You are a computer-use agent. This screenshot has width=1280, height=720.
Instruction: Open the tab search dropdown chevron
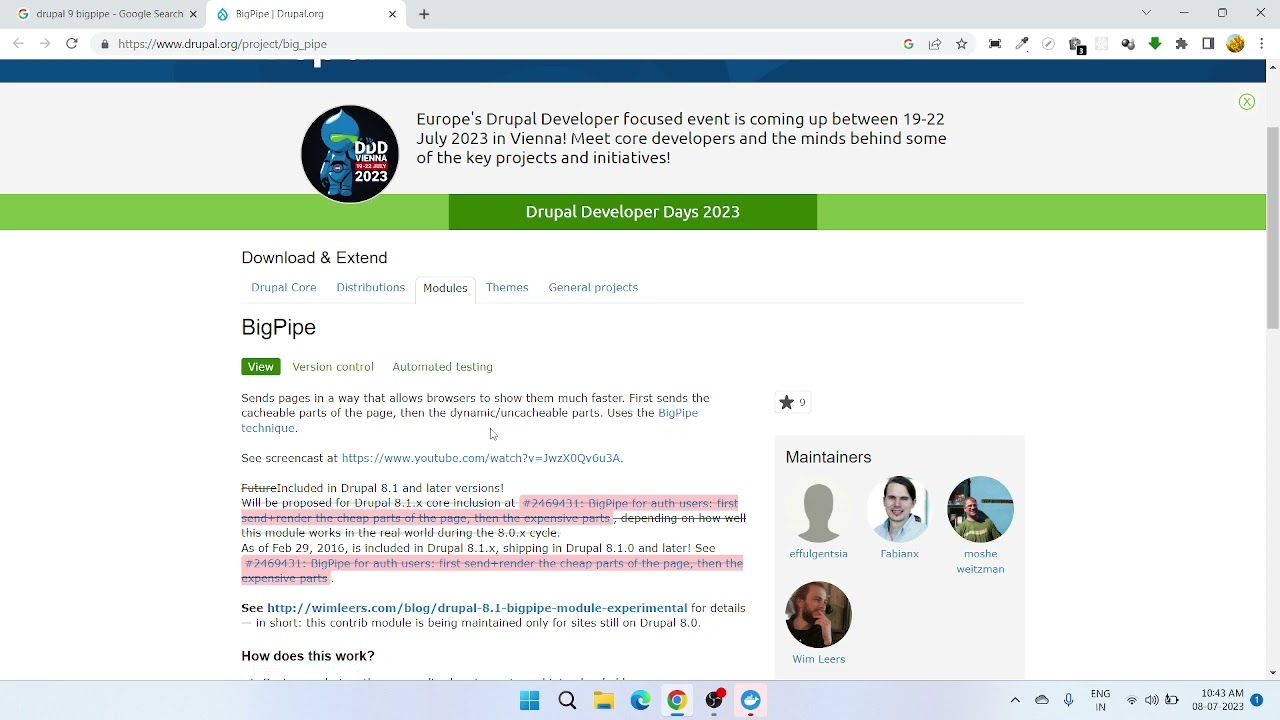1146,13
